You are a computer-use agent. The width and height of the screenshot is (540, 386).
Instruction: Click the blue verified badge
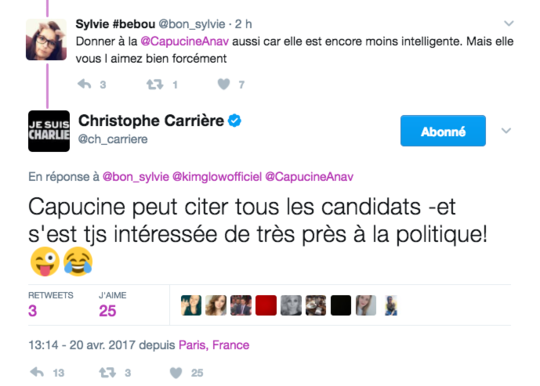(x=235, y=121)
